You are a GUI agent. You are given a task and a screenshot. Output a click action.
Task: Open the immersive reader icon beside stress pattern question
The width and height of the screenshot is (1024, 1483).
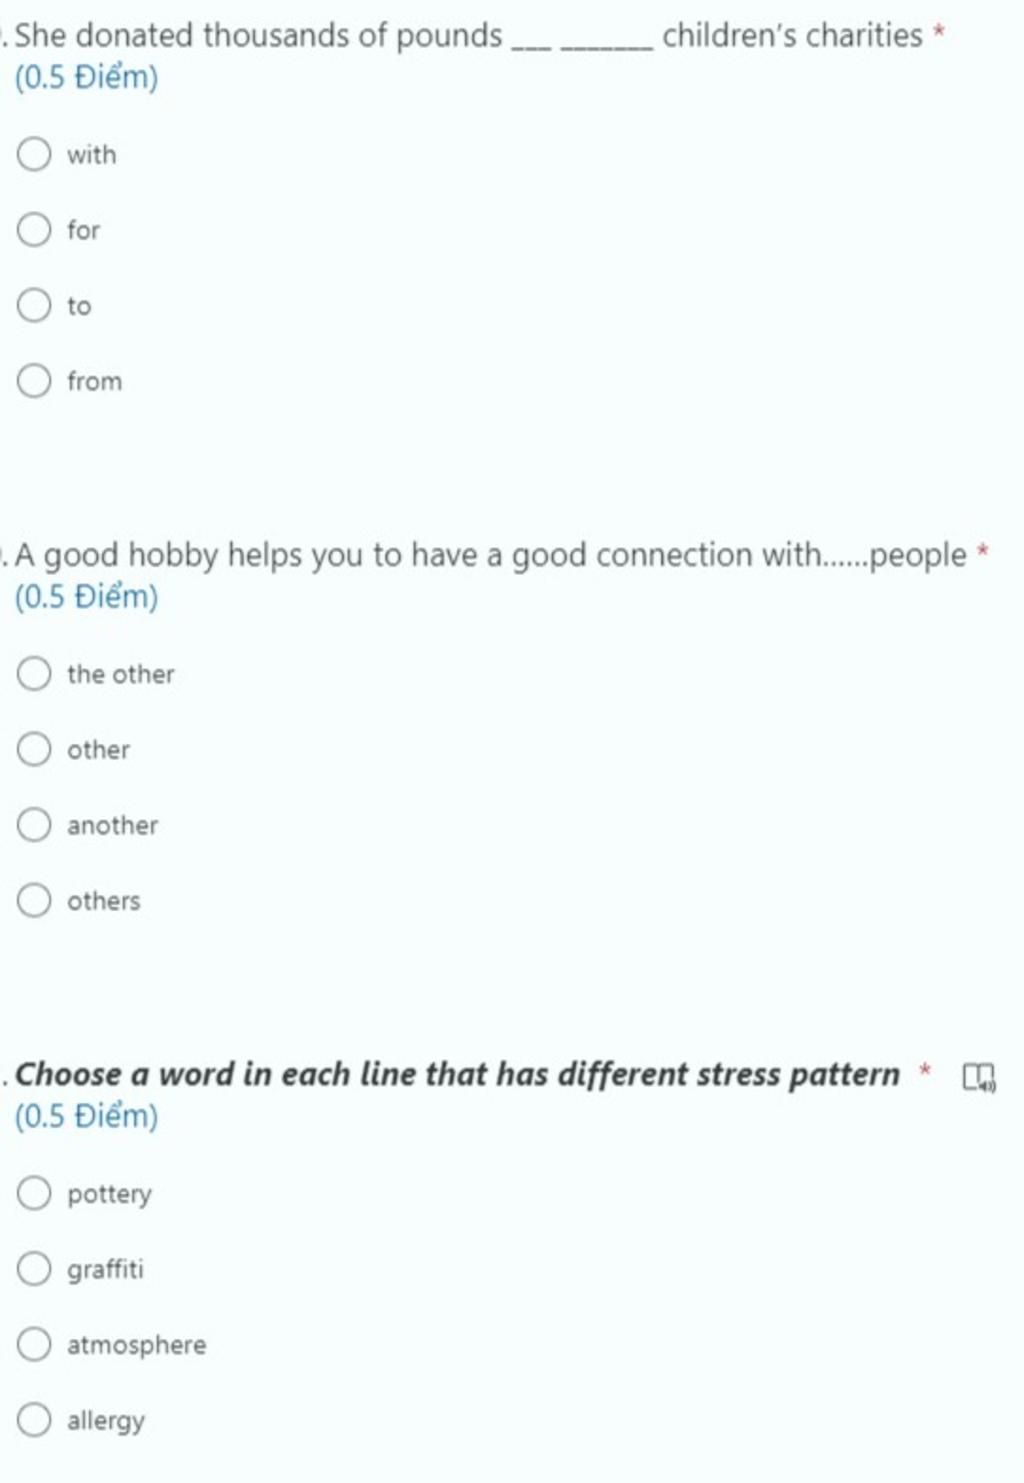[x=979, y=1077]
